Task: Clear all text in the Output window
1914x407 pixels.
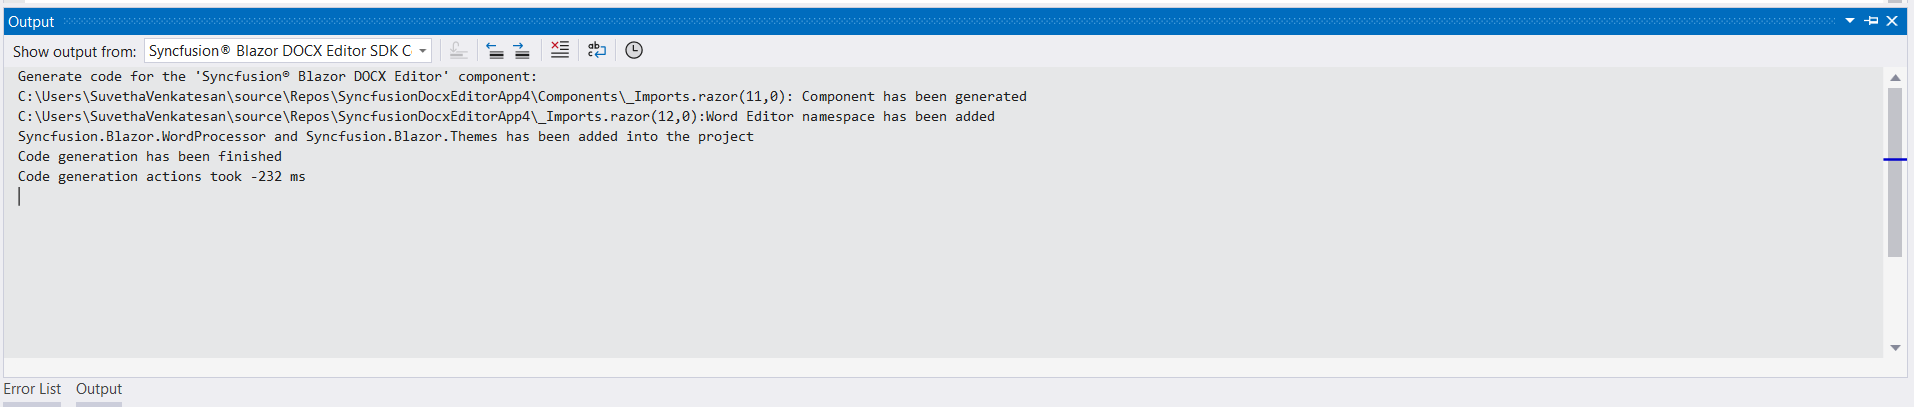Action: click(x=560, y=50)
